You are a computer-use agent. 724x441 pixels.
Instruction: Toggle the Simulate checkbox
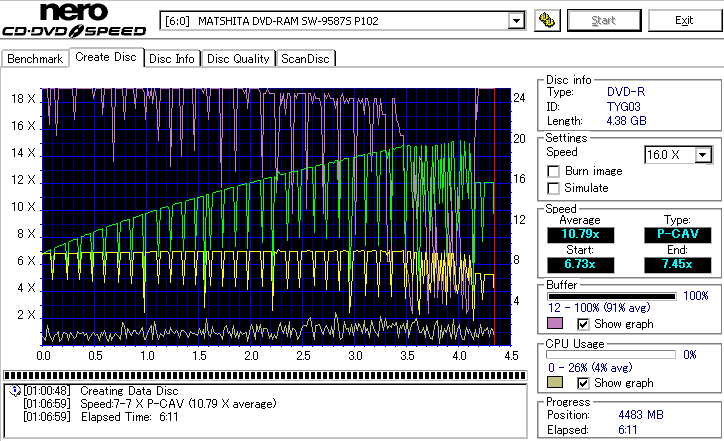click(554, 188)
